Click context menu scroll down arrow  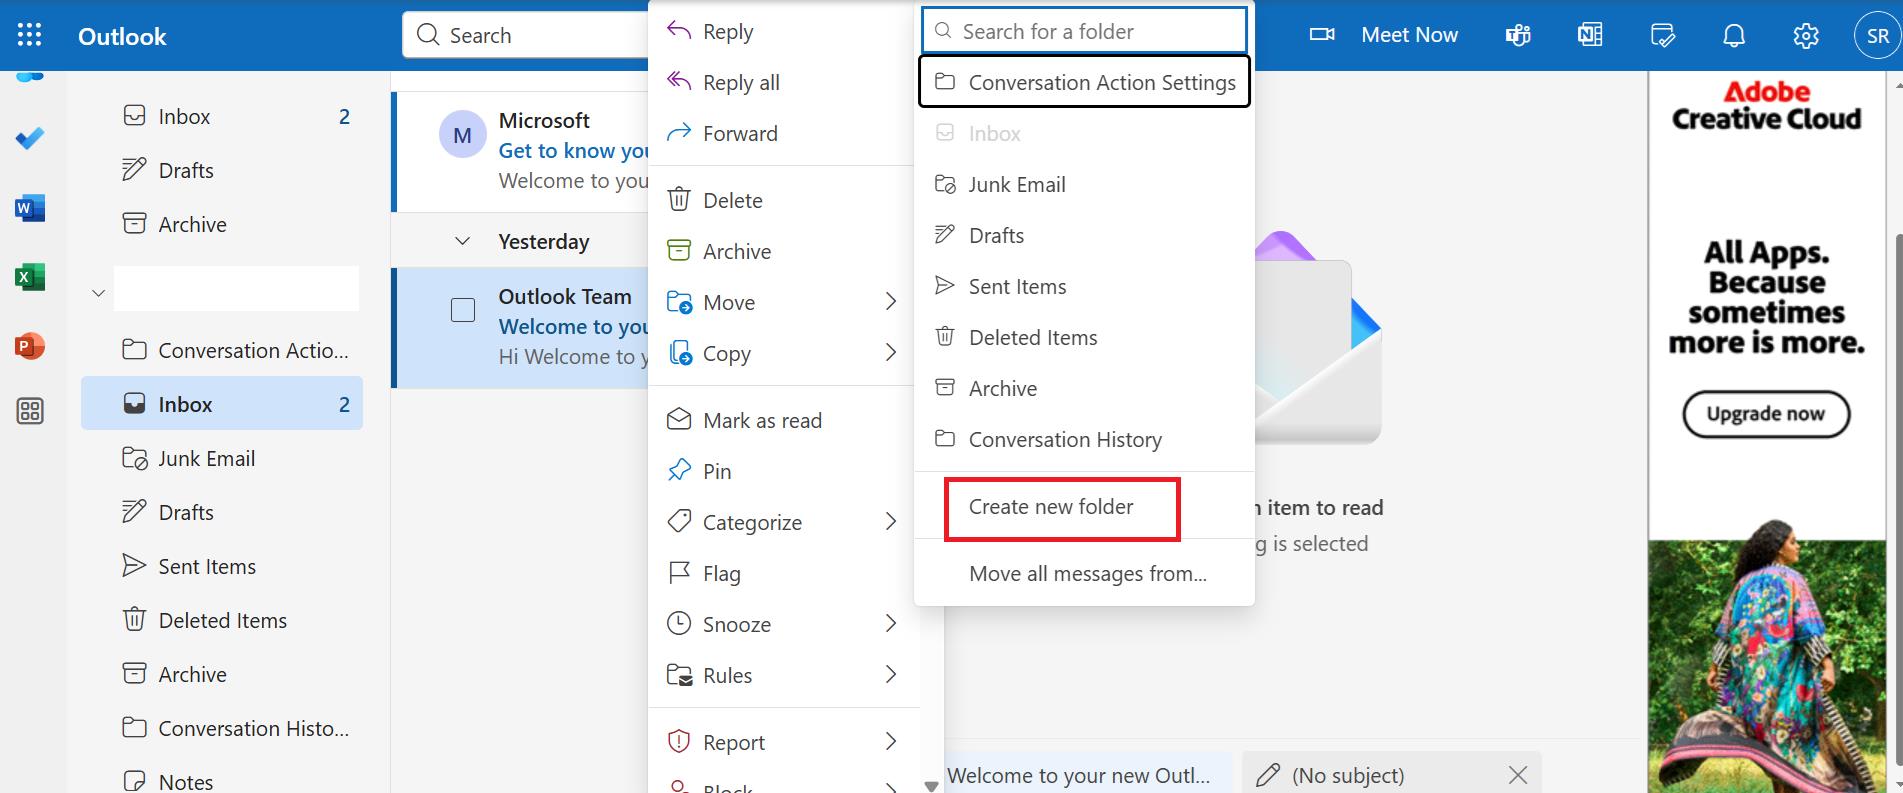click(932, 786)
